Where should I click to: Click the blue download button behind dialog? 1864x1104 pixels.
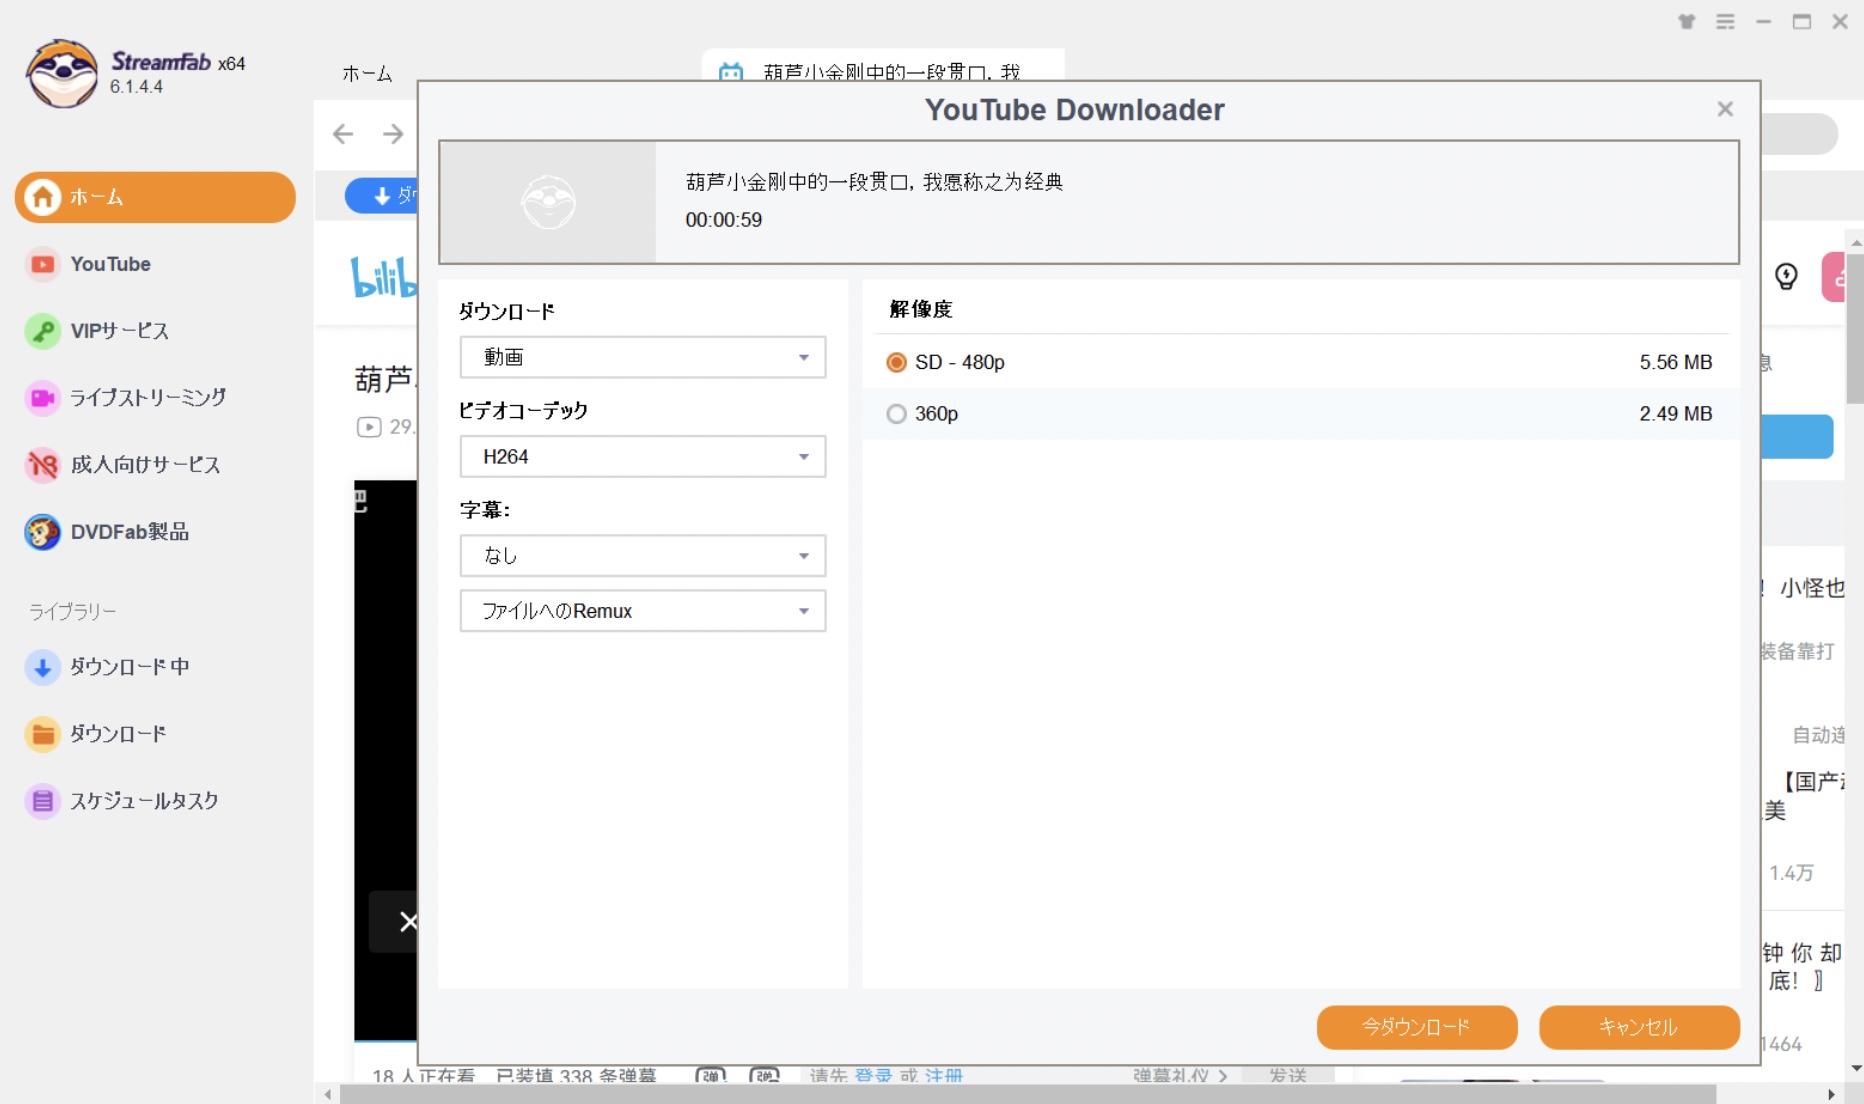pos(381,196)
